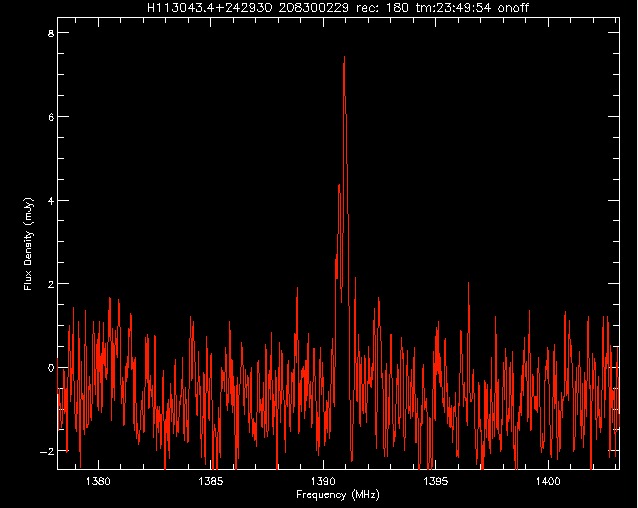Click the secondary shoulder peak near 4 mJy
638x508 pixels.
[339, 186]
